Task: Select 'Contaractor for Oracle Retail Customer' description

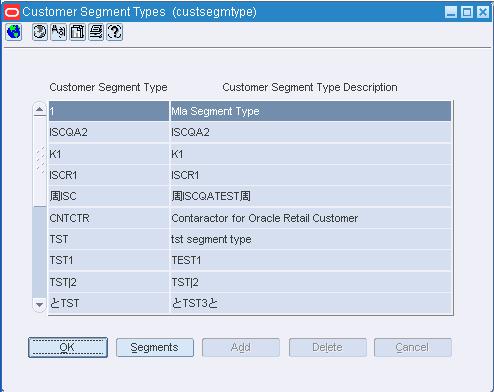Action: 311,218
